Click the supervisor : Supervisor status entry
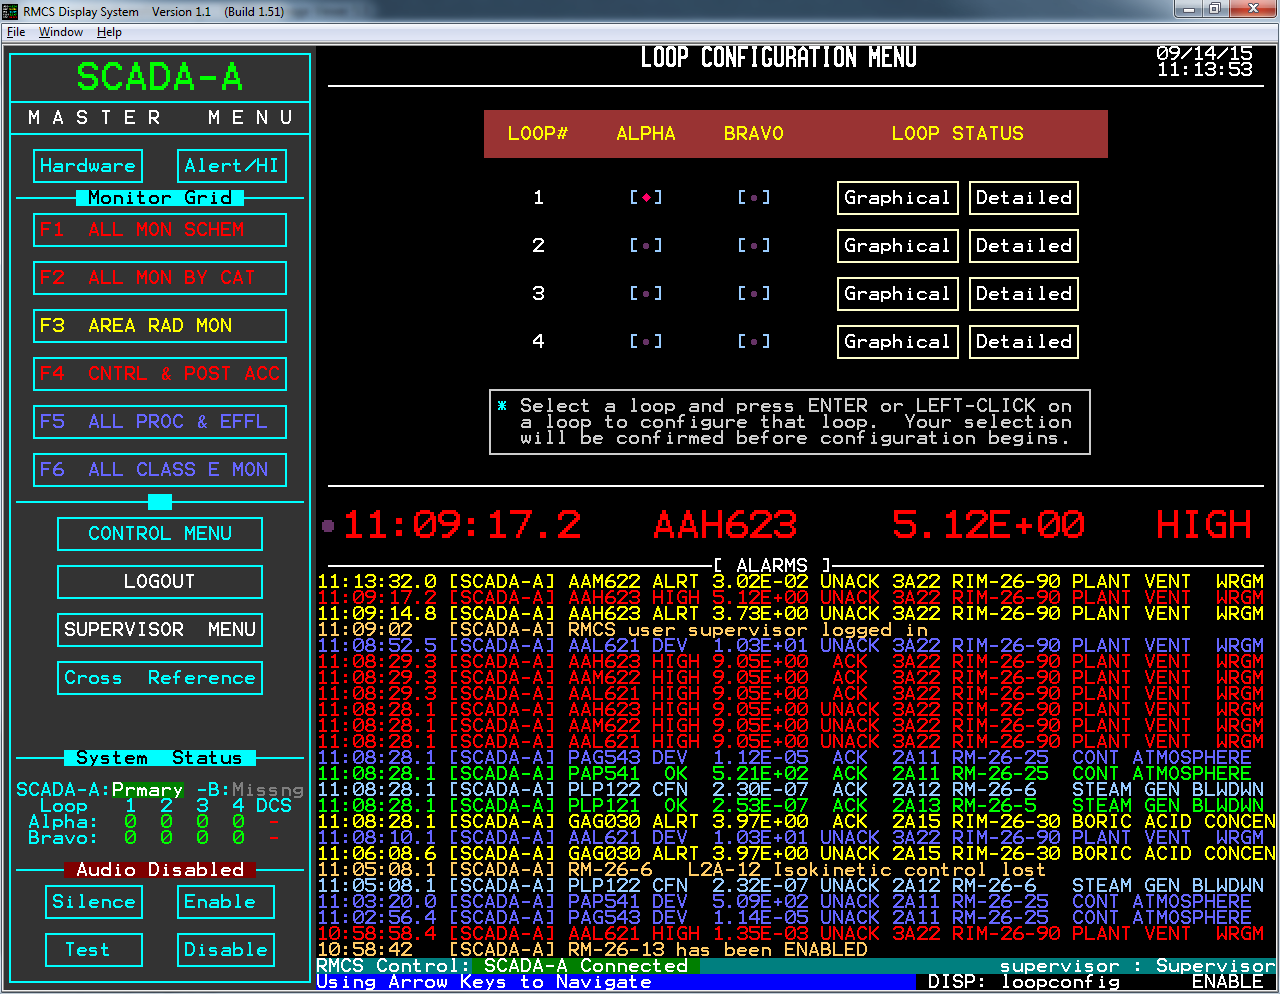 pos(1138,966)
